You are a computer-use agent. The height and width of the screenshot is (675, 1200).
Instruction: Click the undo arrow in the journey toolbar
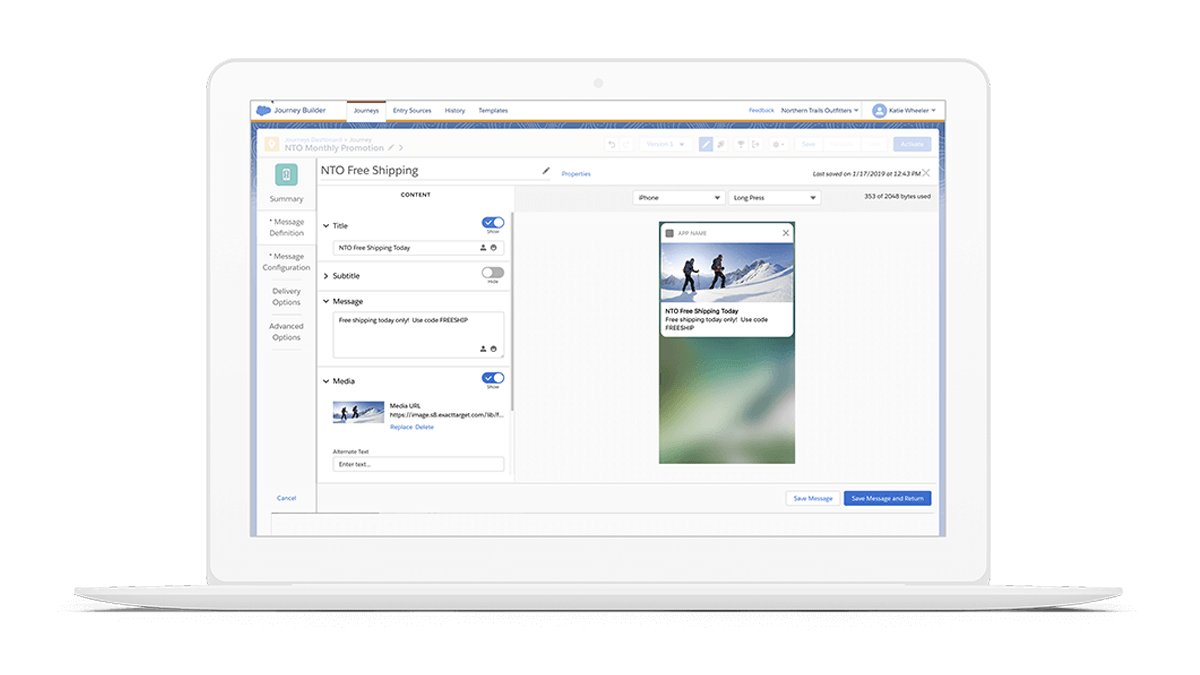612,145
